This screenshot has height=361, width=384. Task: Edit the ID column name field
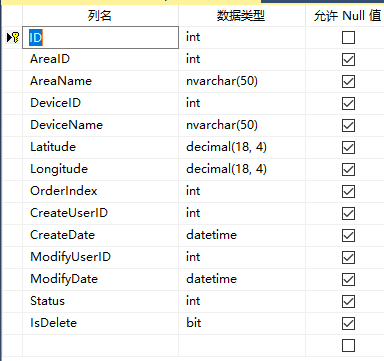click(x=100, y=37)
